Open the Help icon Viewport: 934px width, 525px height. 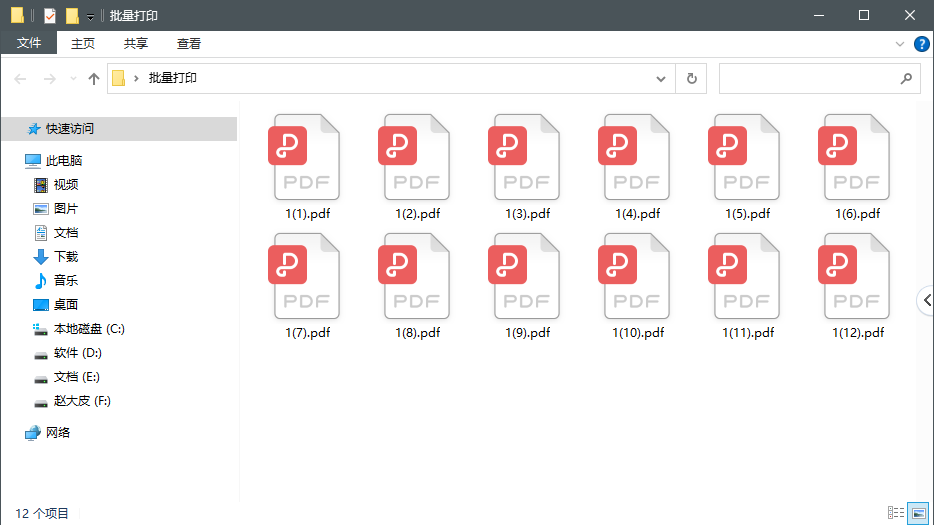pyautogui.click(x=921, y=44)
